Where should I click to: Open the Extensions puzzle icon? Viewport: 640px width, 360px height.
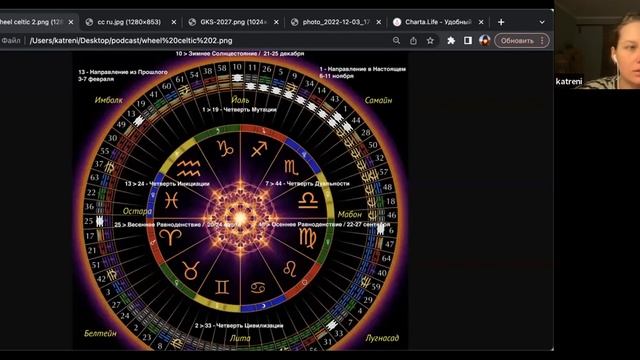[451, 40]
